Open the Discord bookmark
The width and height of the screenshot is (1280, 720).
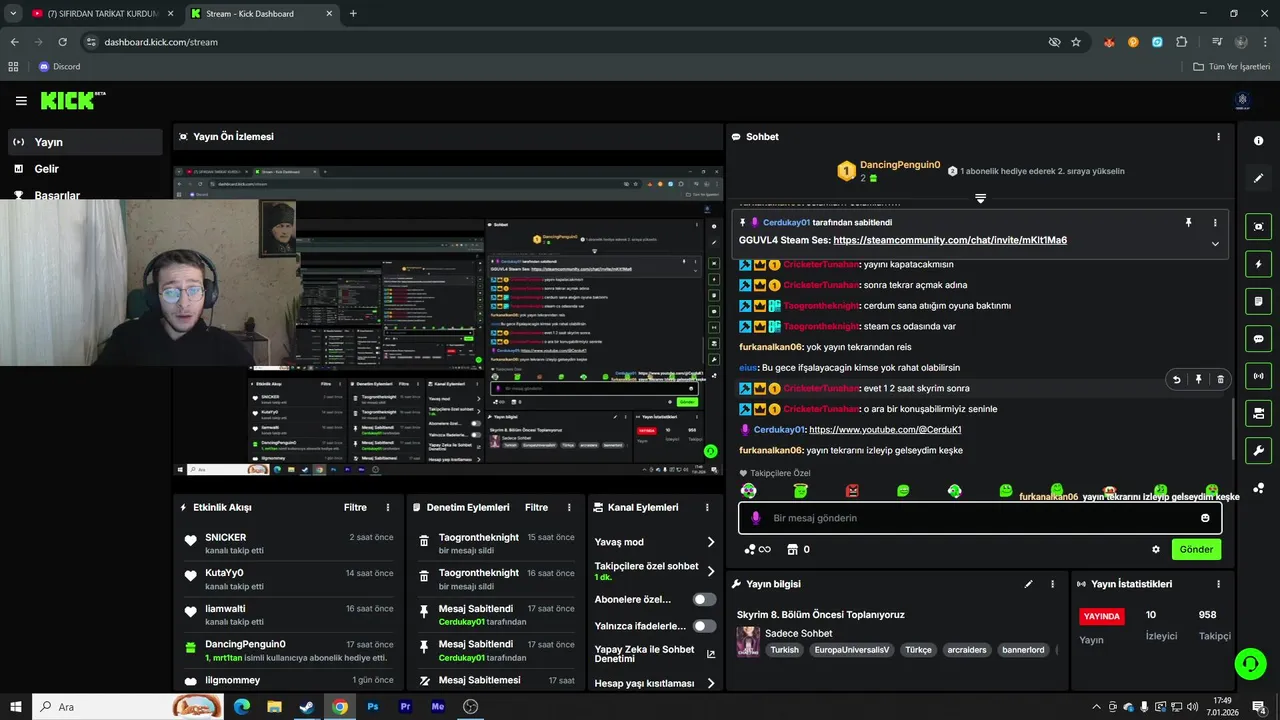pos(60,66)
